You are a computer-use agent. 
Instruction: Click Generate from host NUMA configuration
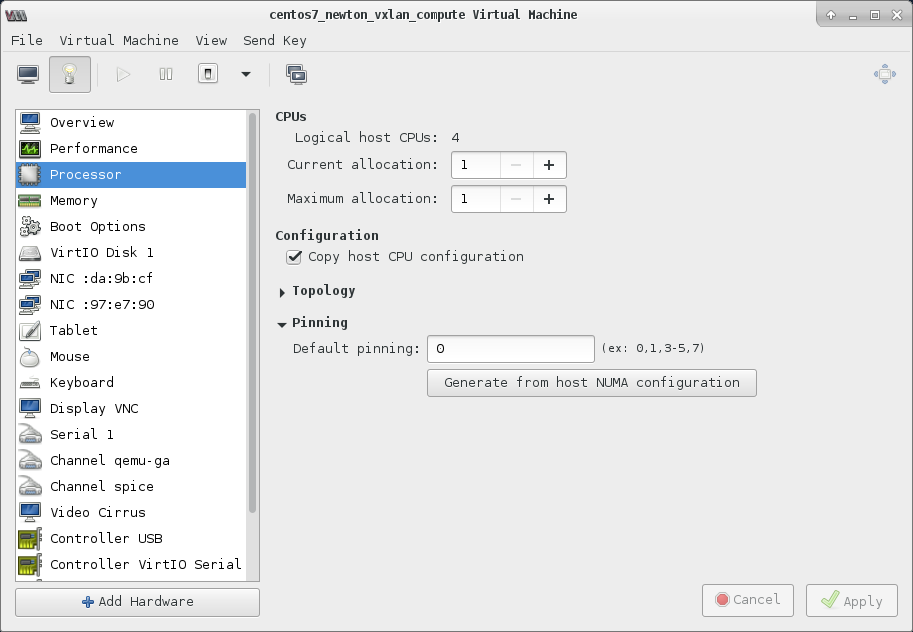click(x=591, y=383)
